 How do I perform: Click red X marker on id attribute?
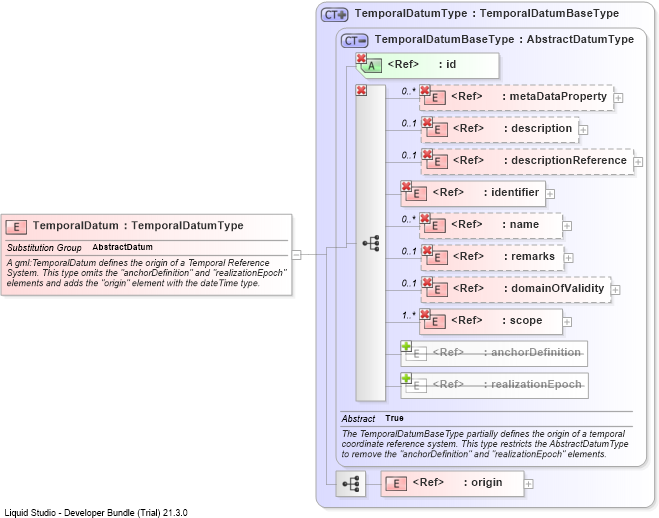[x=361, y=58]
